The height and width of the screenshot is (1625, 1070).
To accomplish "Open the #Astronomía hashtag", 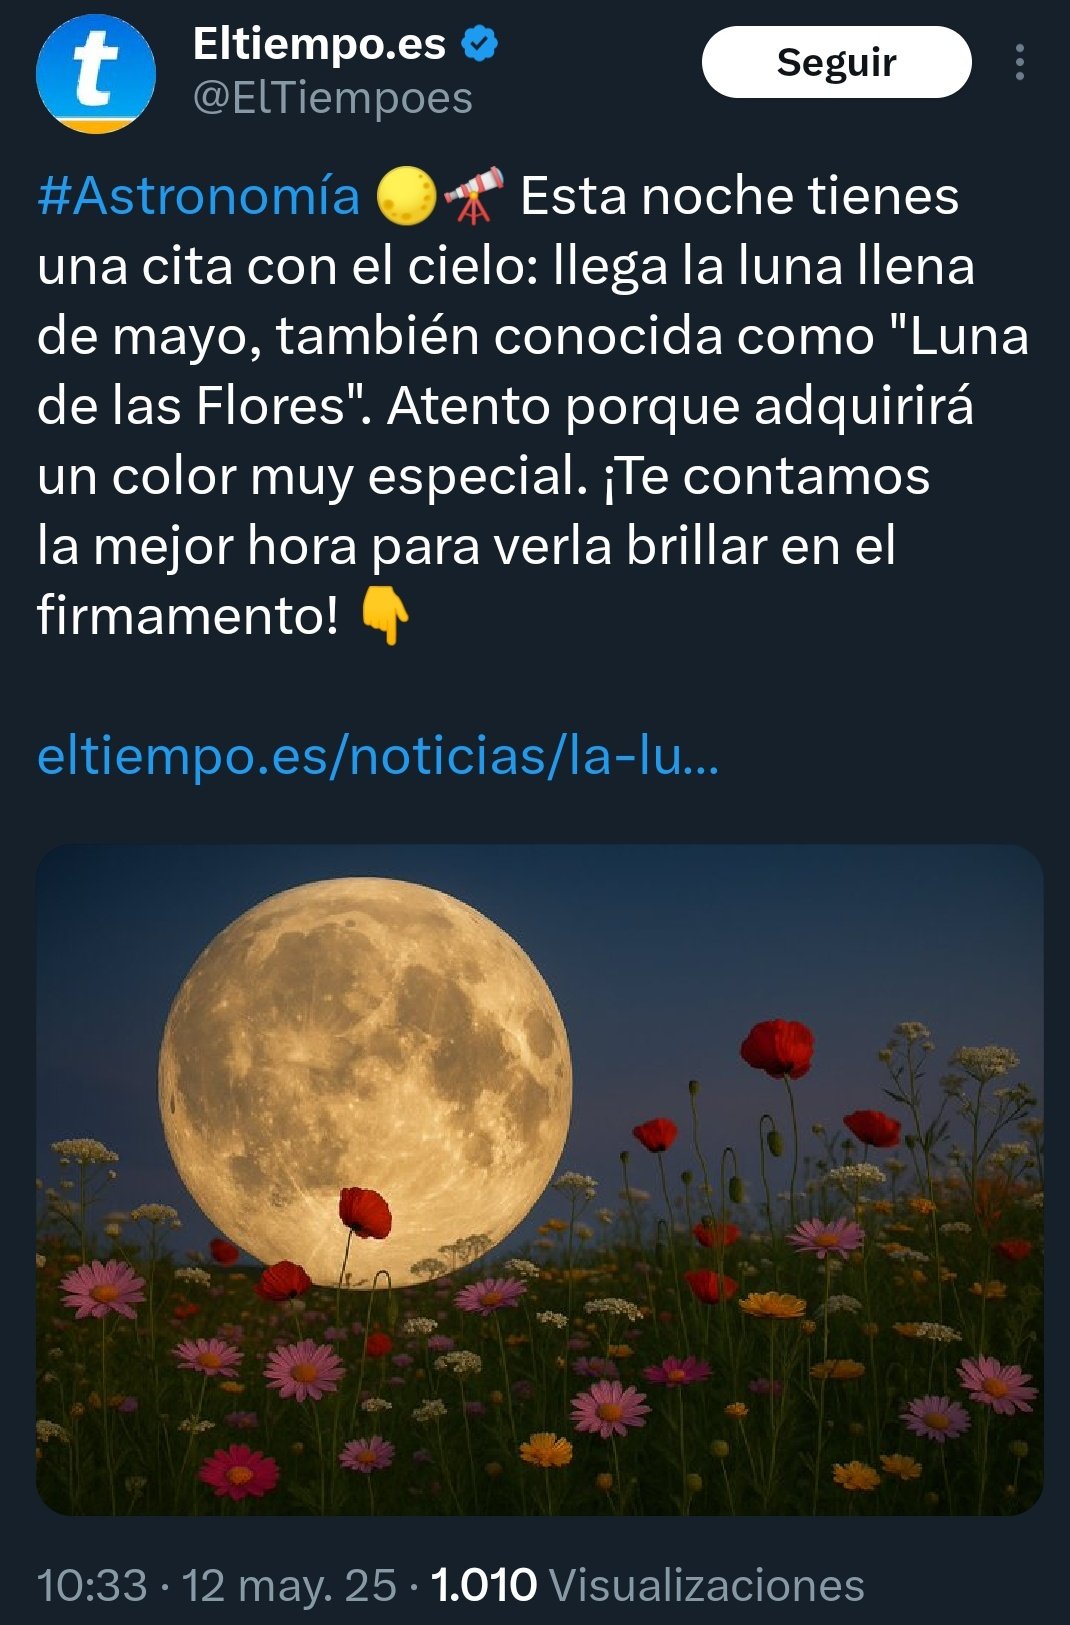I will tap(198, 196).
